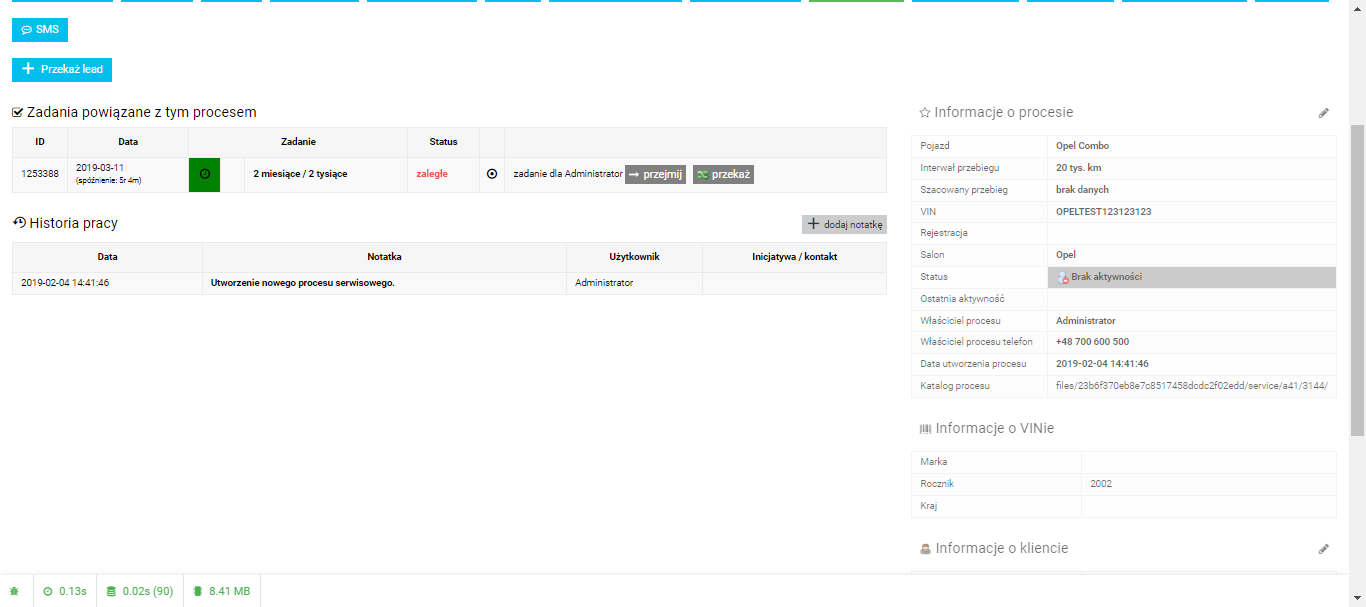Viewport: 1366px width, 607px height.
Task: Click the SMS button
Action: tap(40, 30)
